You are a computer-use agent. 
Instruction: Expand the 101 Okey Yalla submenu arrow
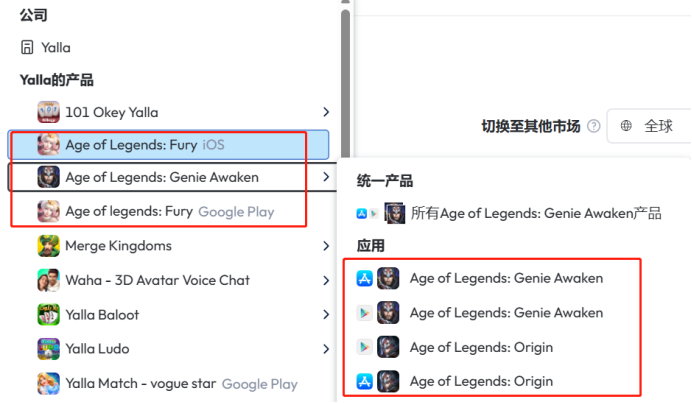tap(326, 112)
